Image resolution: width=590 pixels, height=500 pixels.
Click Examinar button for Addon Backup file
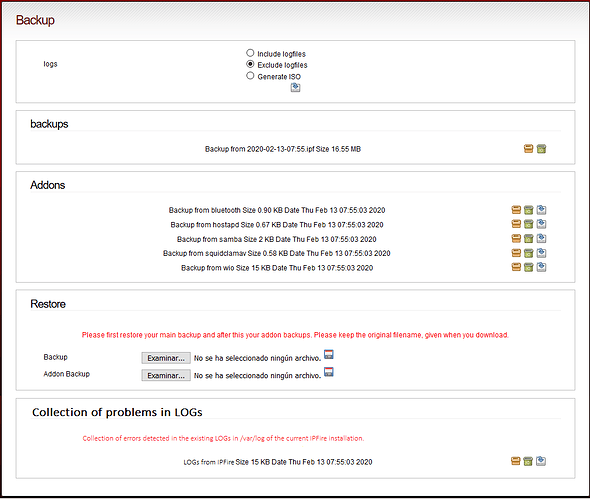click(x=166, y=375)
